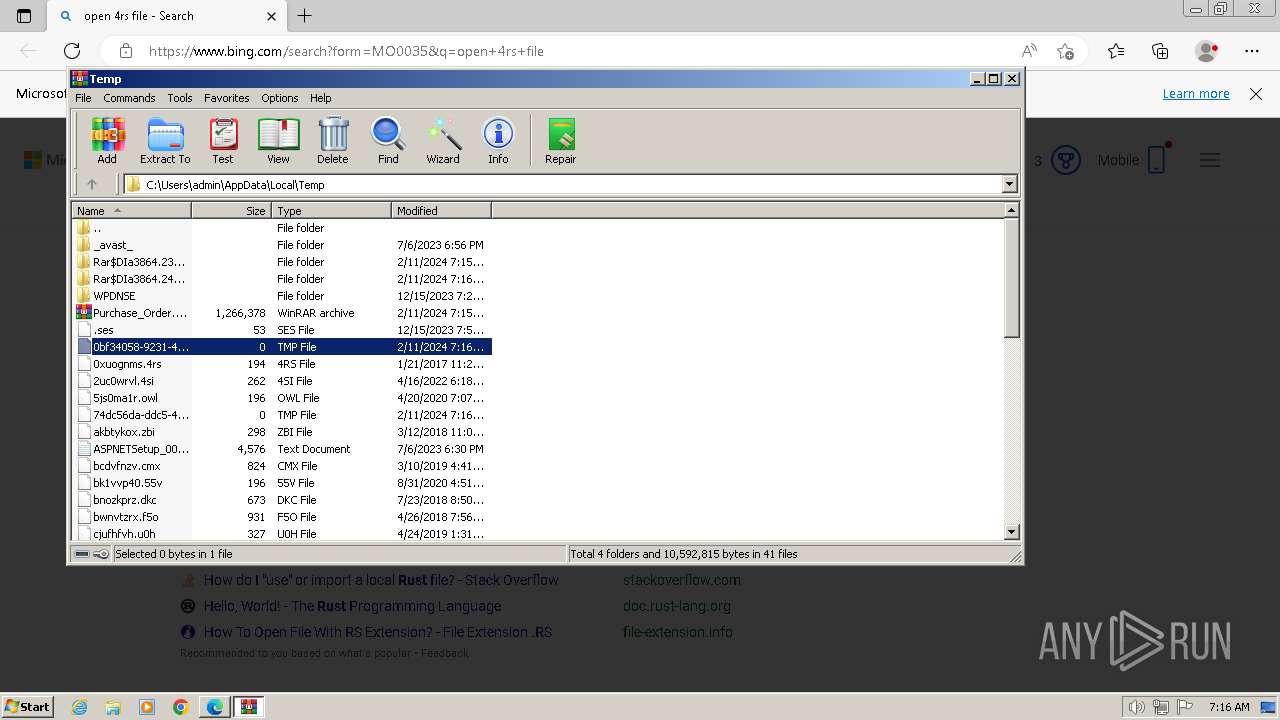
Task: Select the WPDNSE folder
Action: (282, 296)
